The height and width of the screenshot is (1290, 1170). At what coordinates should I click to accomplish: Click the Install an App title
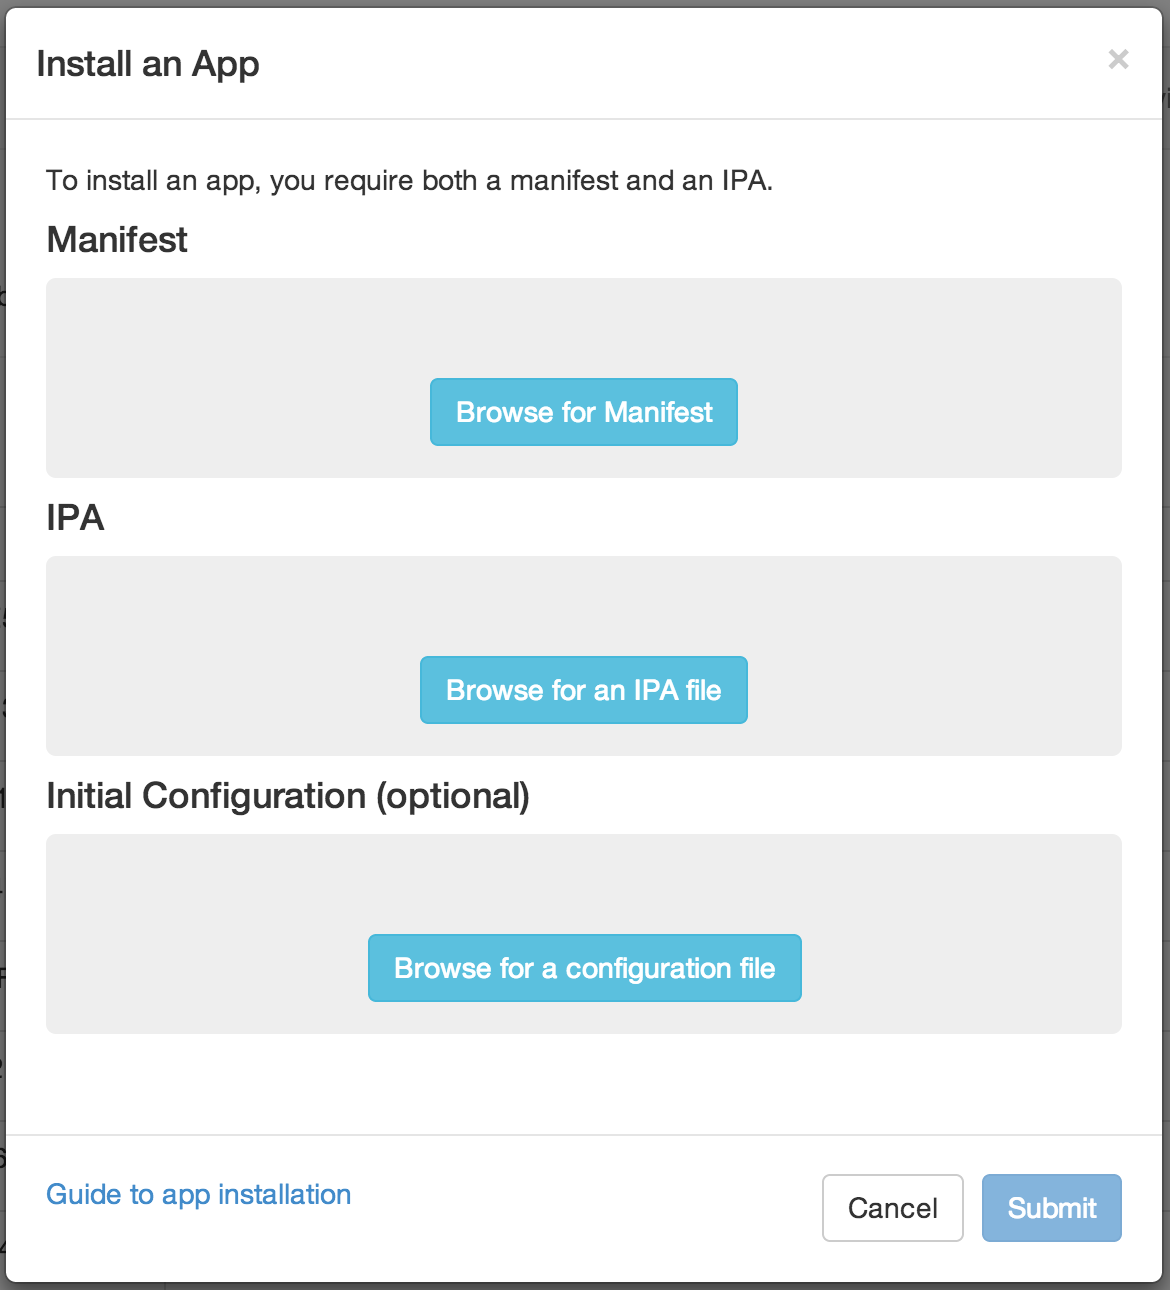(x=148, y=64)
